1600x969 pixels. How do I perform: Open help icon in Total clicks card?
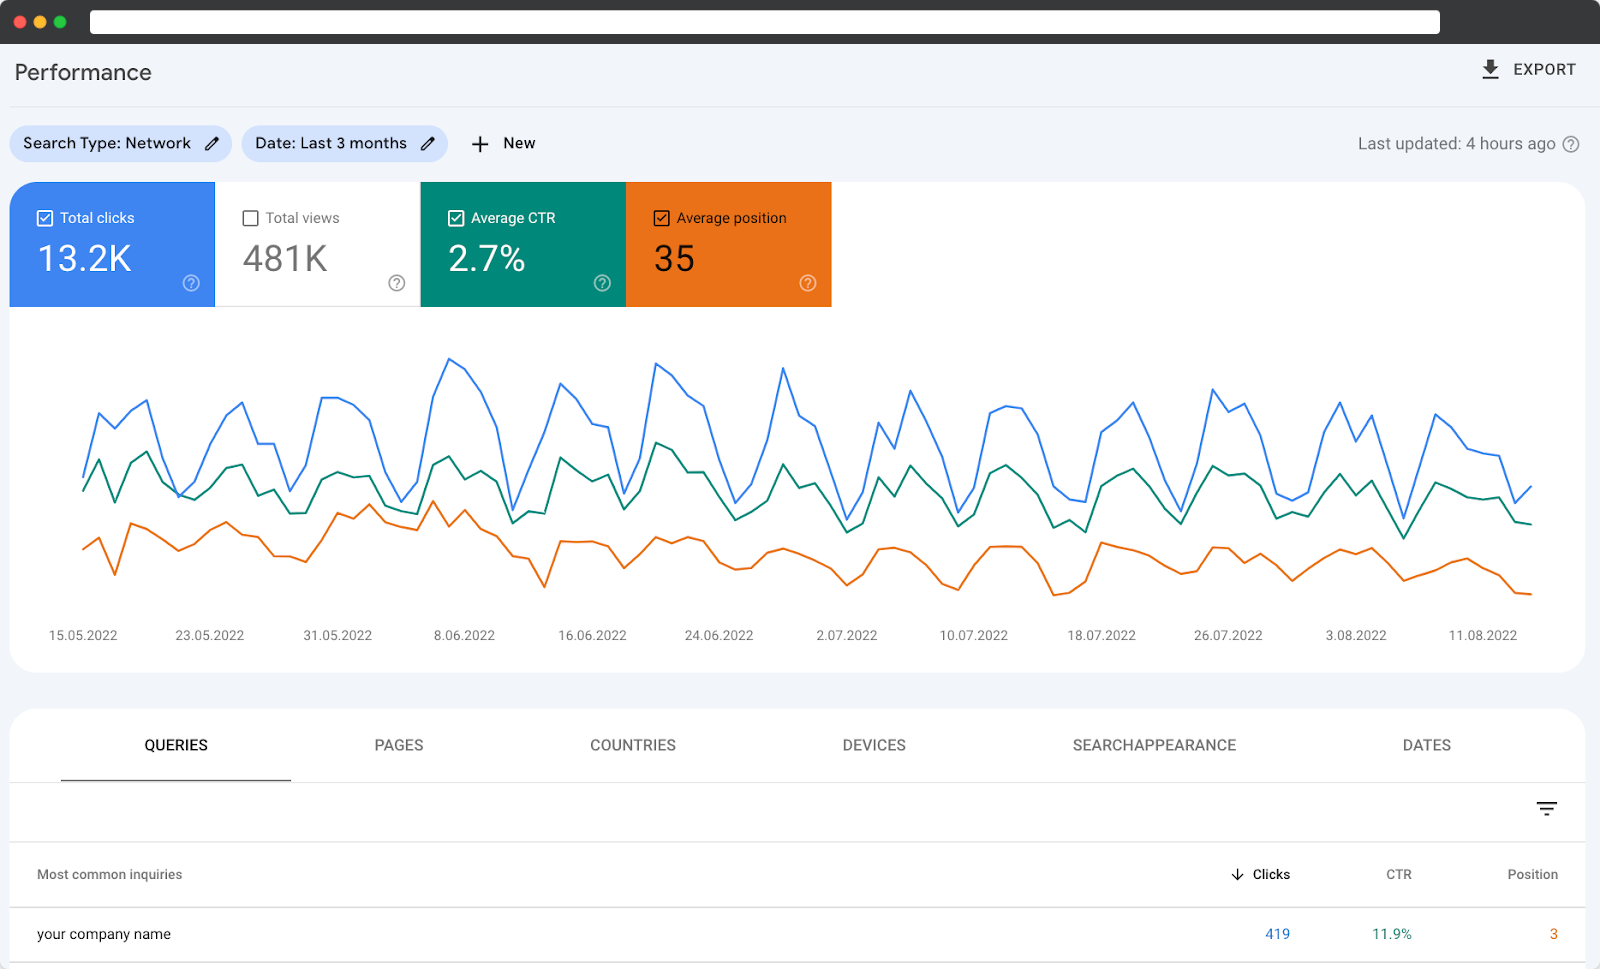[191, 283]
